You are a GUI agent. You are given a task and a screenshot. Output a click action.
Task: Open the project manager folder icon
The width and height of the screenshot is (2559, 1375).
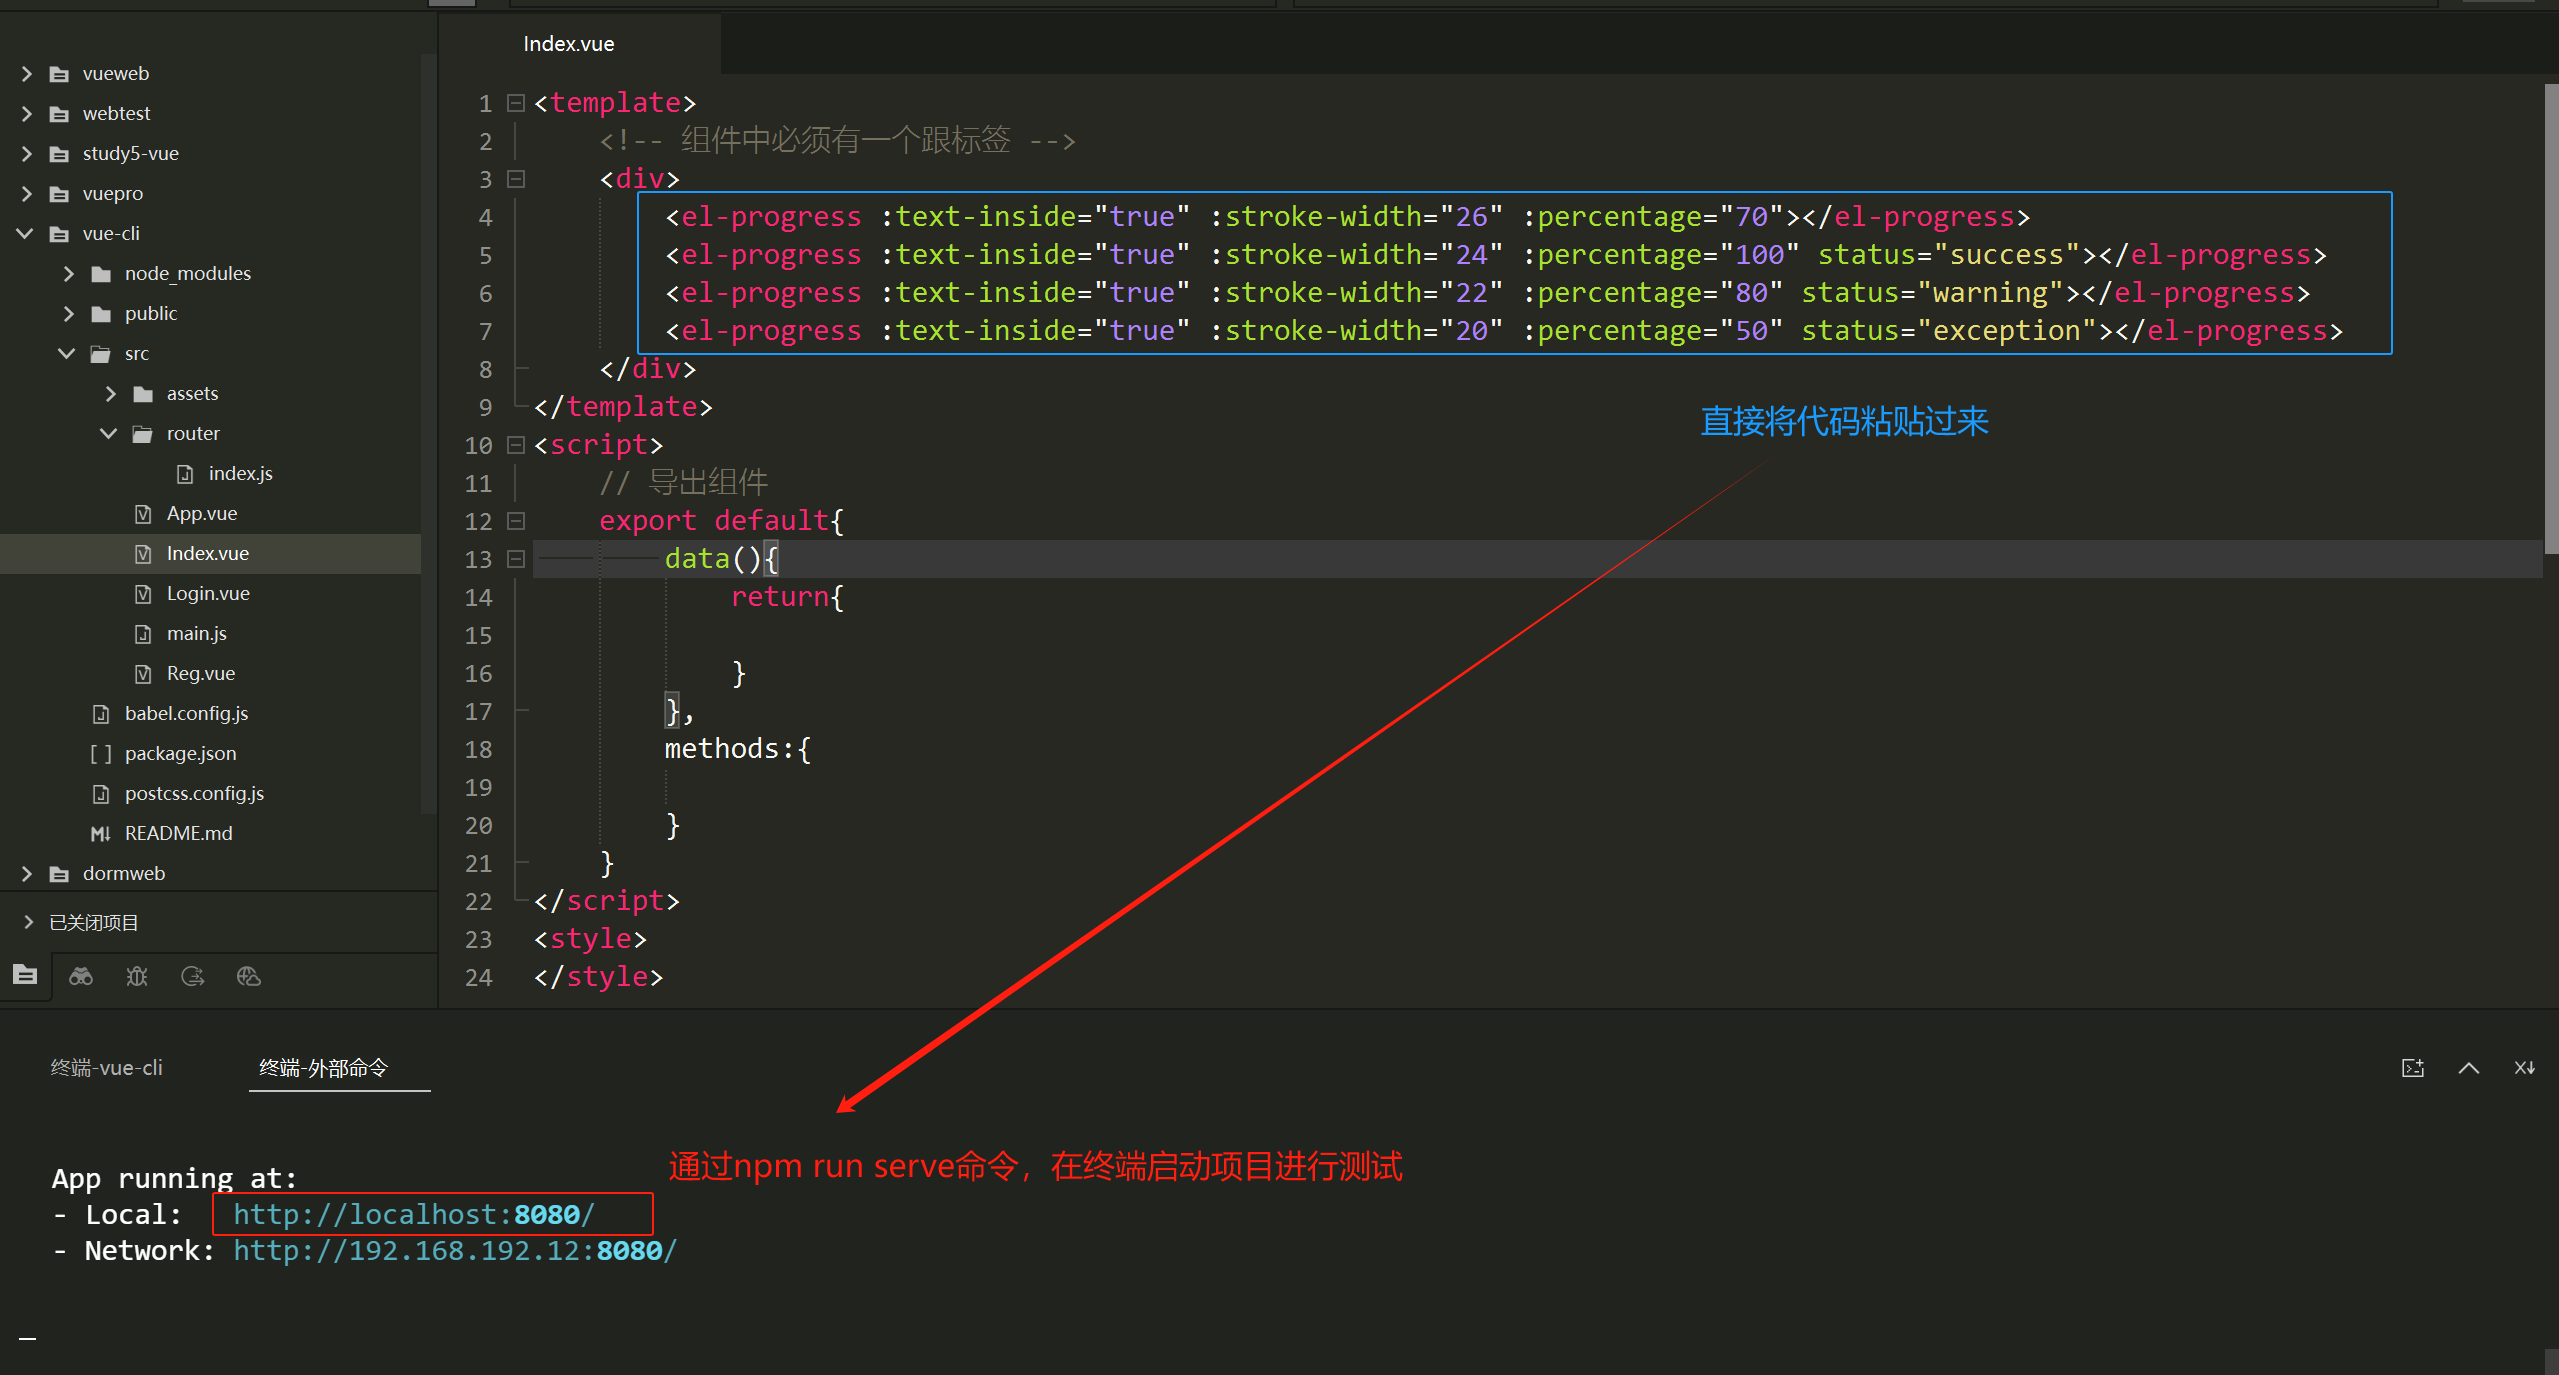25,975
